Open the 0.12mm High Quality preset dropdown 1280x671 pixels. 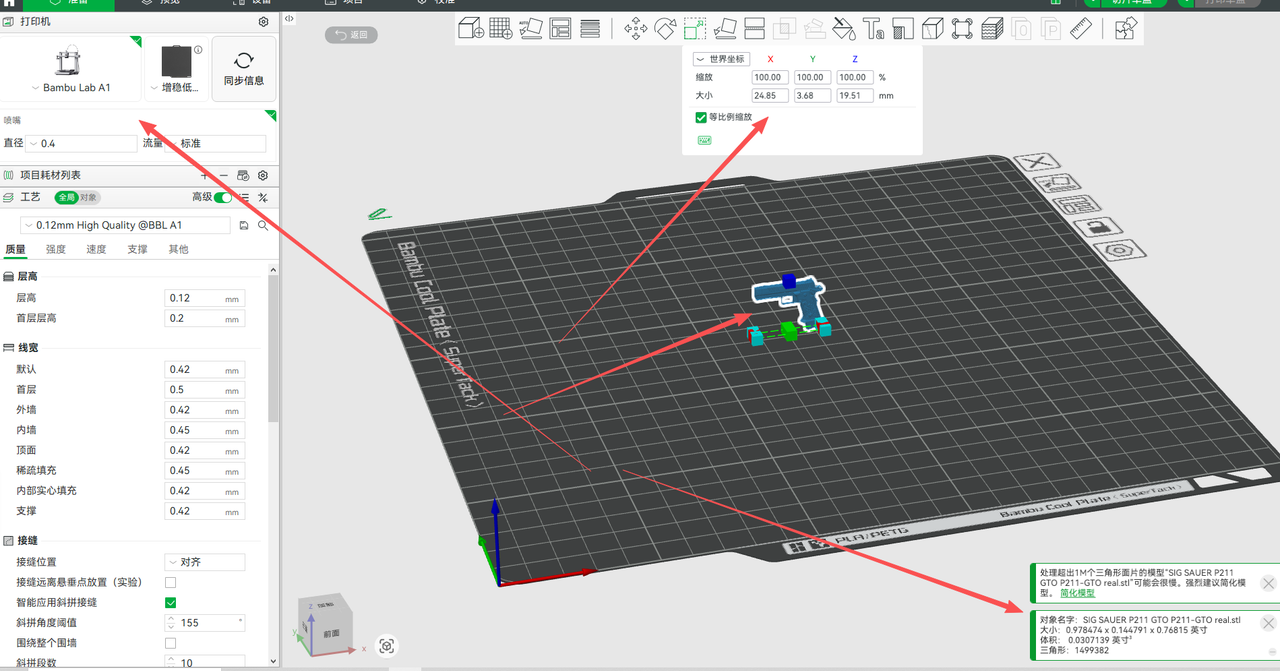click(x=126, y=226)
